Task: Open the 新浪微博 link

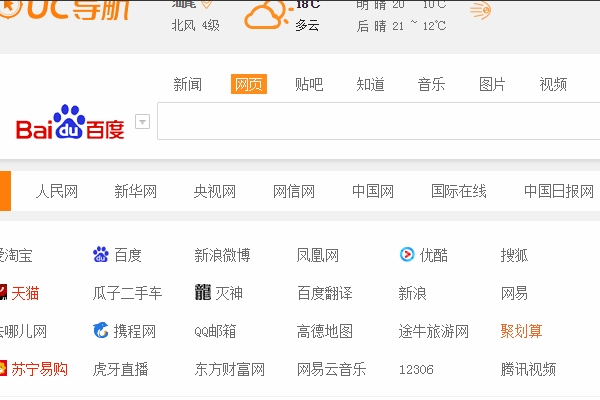Action: pyautogui.click(x=222, y=255)
